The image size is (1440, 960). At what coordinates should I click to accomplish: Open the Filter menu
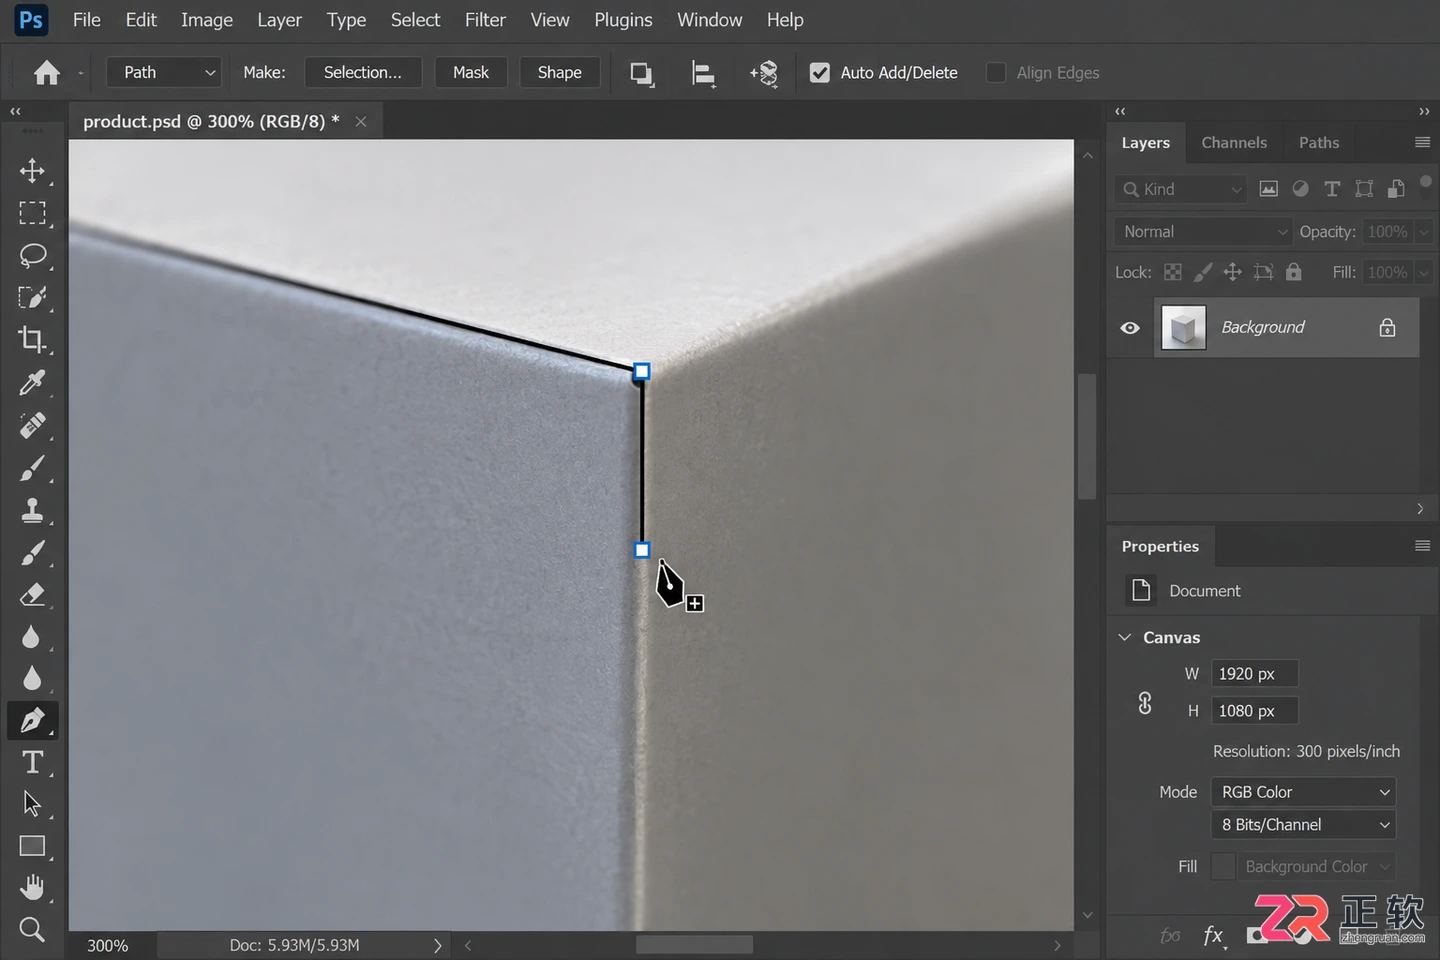click(x=485, y=20)
